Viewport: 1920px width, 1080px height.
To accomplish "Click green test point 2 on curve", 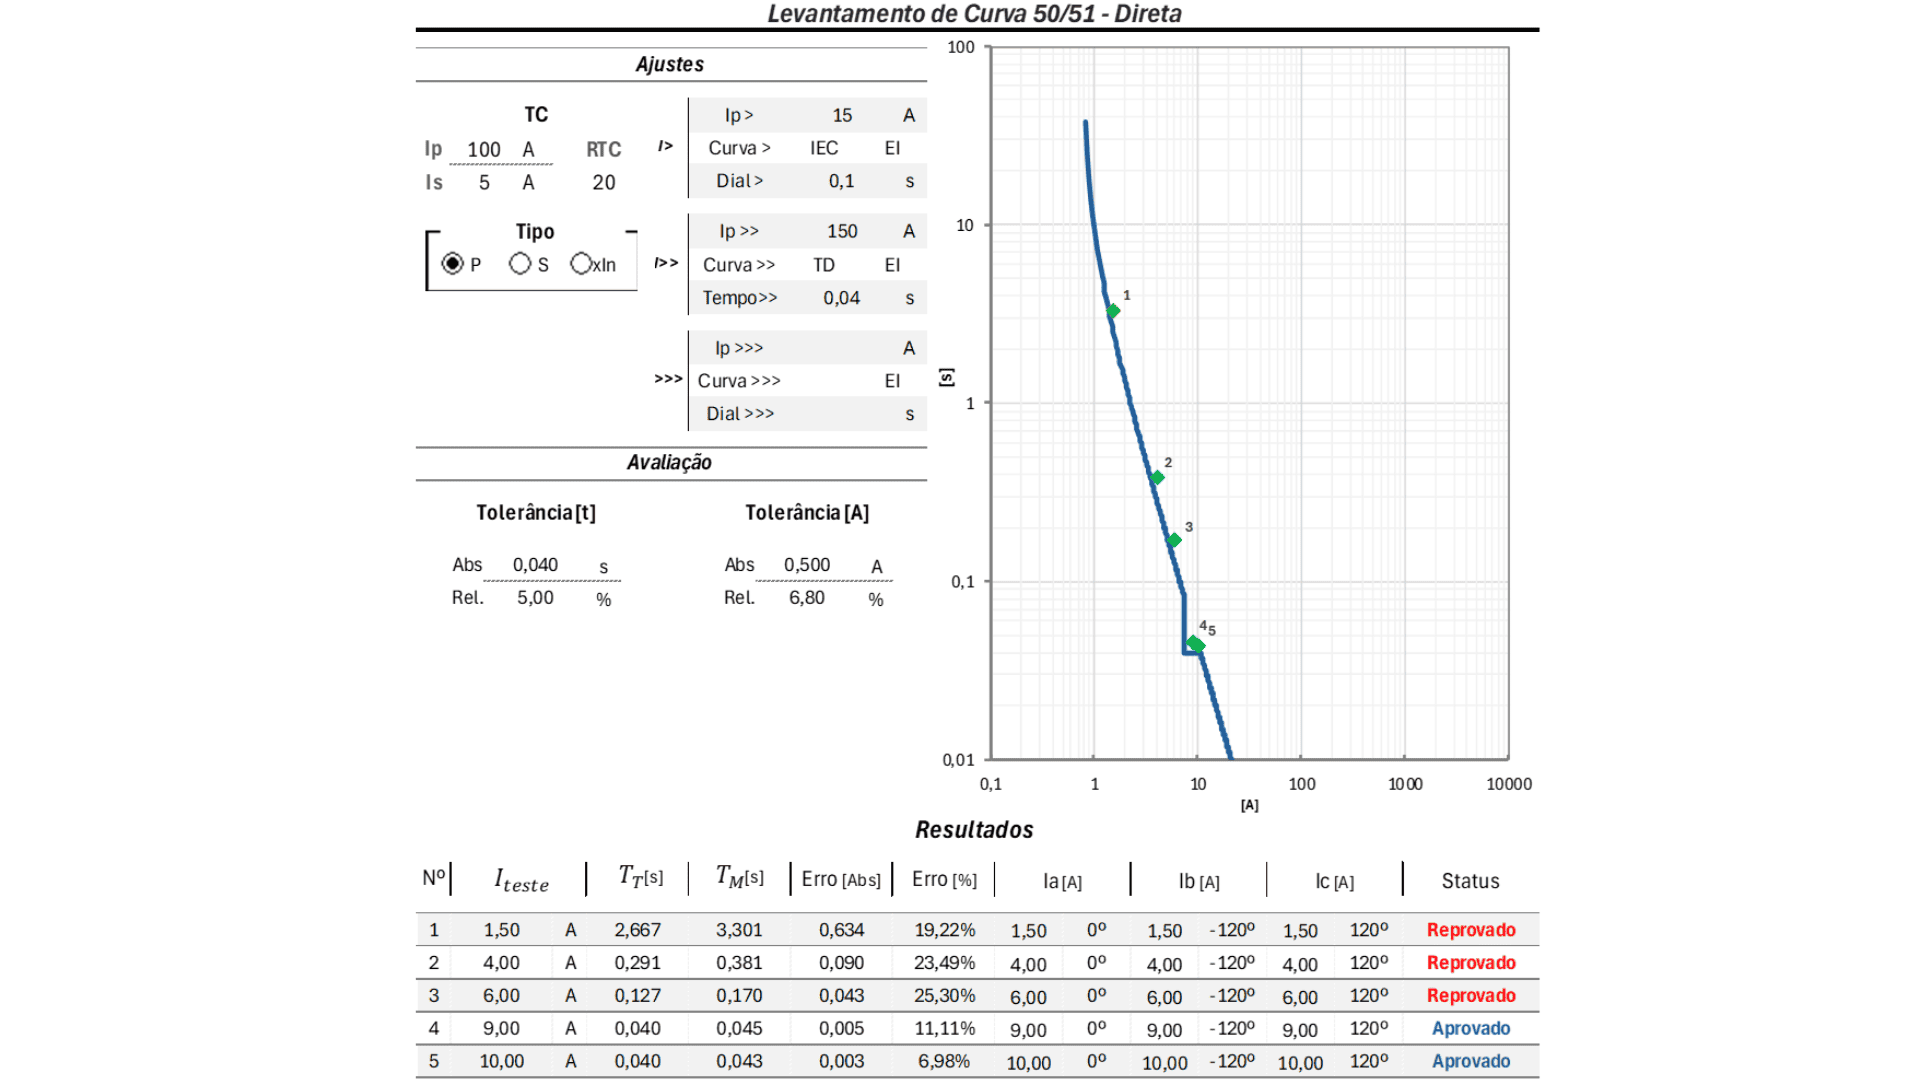I will point(1157,478).
